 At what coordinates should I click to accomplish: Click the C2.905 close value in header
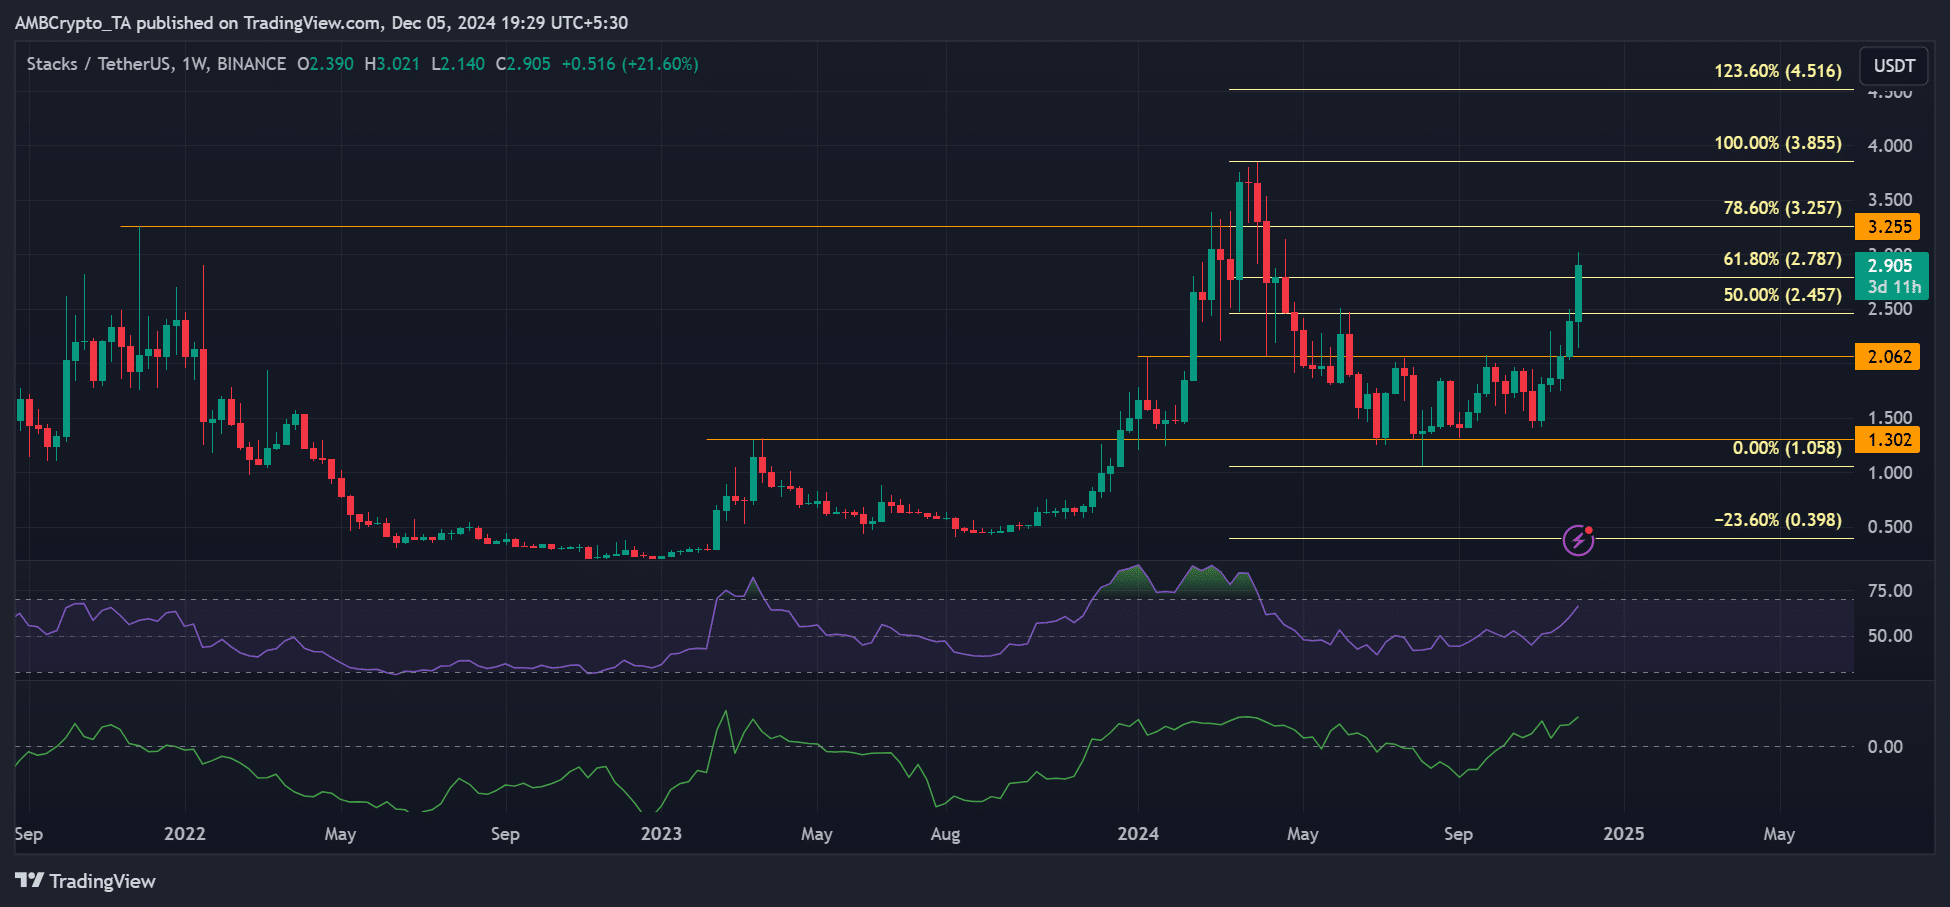pyautogui.click(x=523, y=64)
